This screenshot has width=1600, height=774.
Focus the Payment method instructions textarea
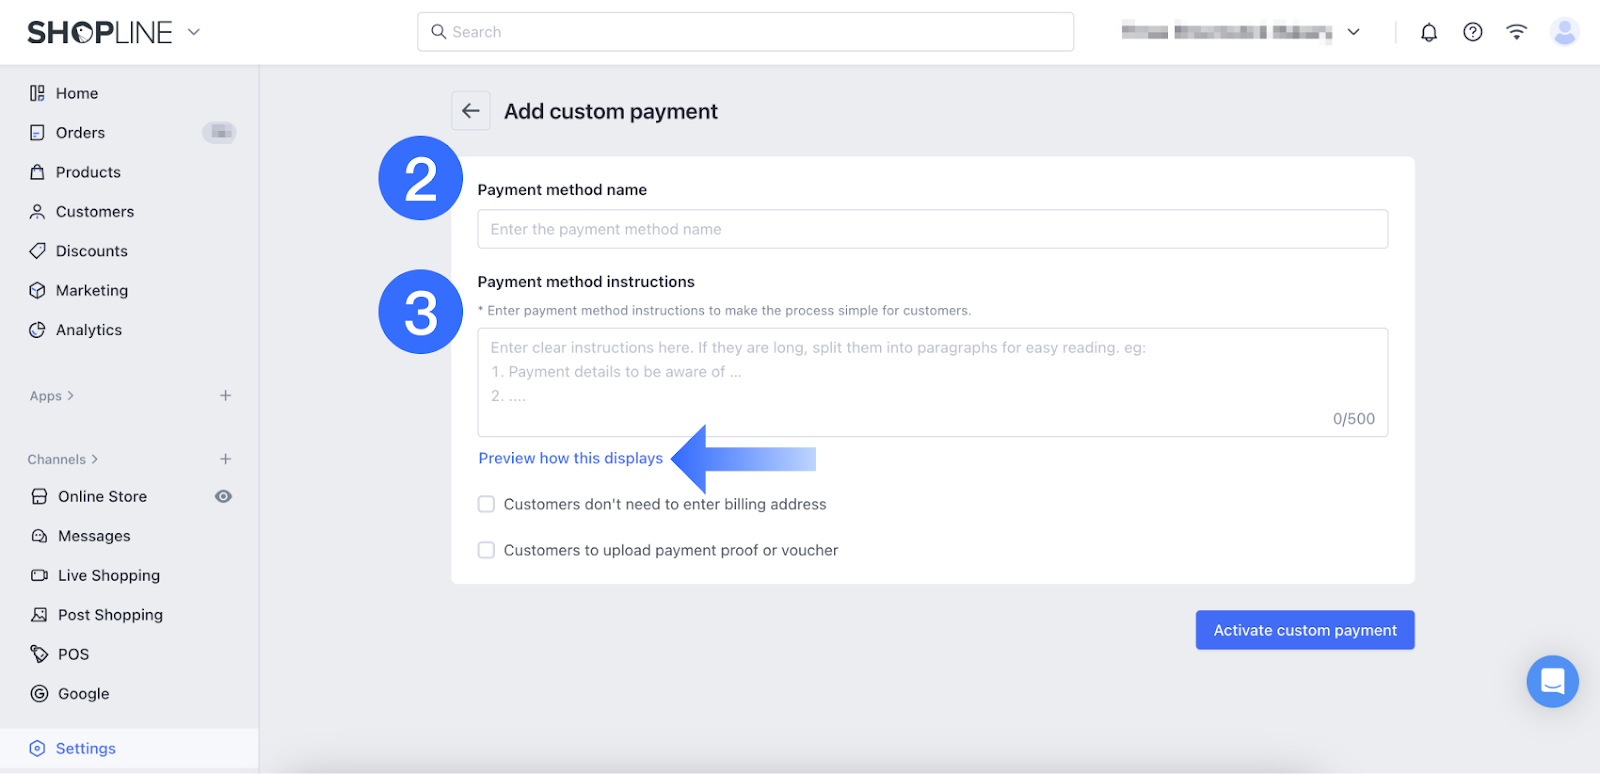coord(933,382)
